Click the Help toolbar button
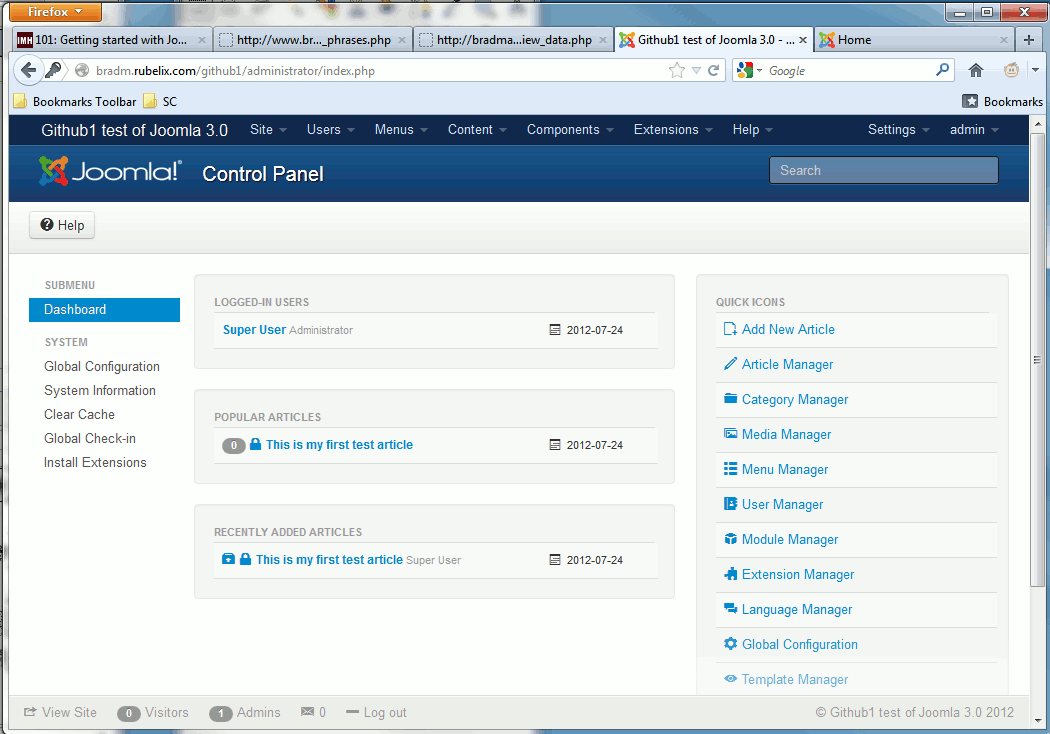Screen dimensions: 1050x734 click(62, 225)
